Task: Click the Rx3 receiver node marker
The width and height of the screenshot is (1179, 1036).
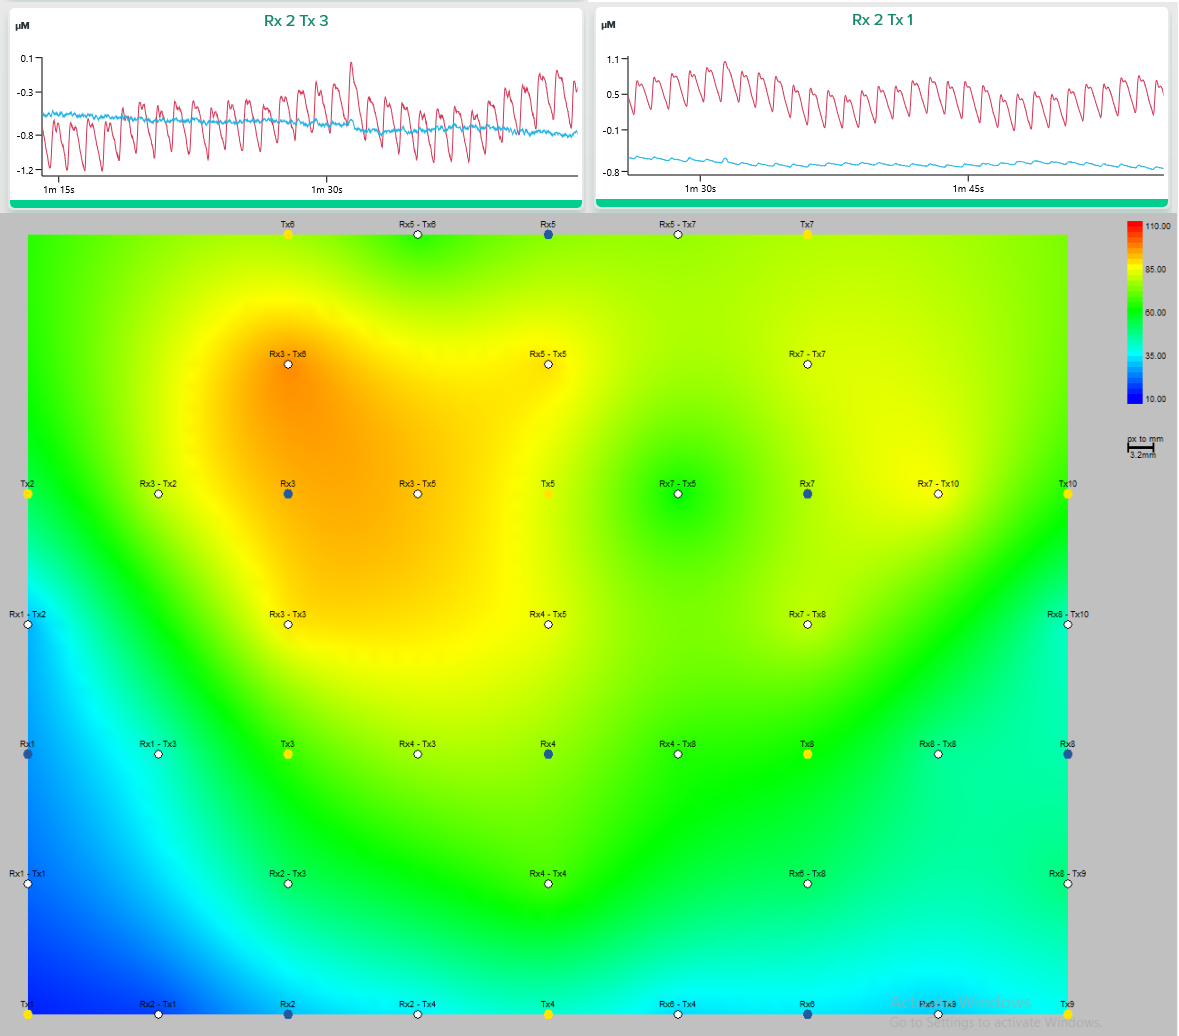Action: [x=288, y=494]
